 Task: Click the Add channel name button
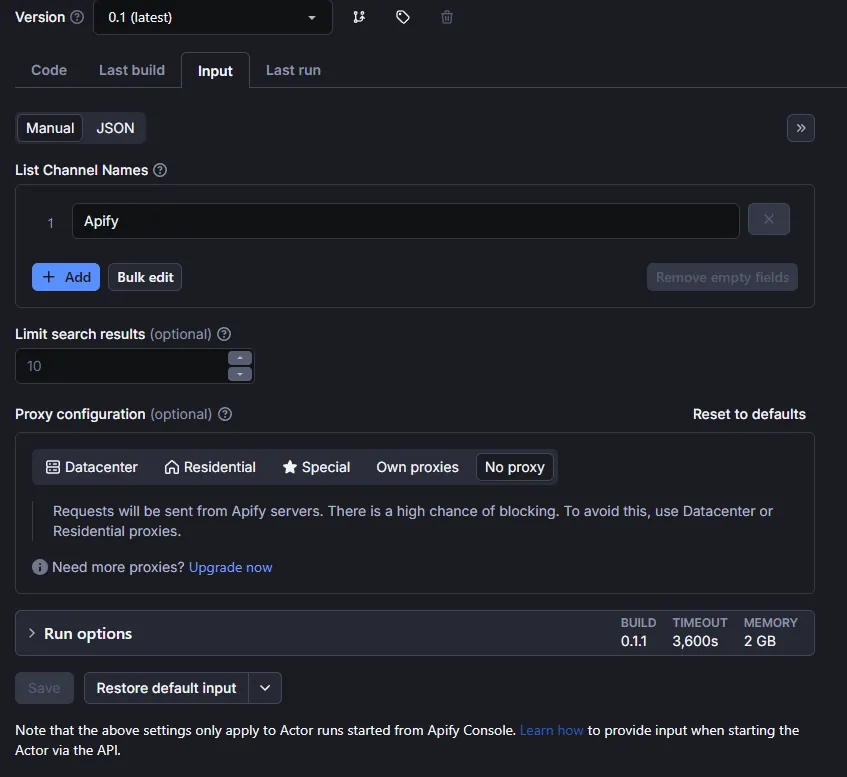click(x=66, y=277)
